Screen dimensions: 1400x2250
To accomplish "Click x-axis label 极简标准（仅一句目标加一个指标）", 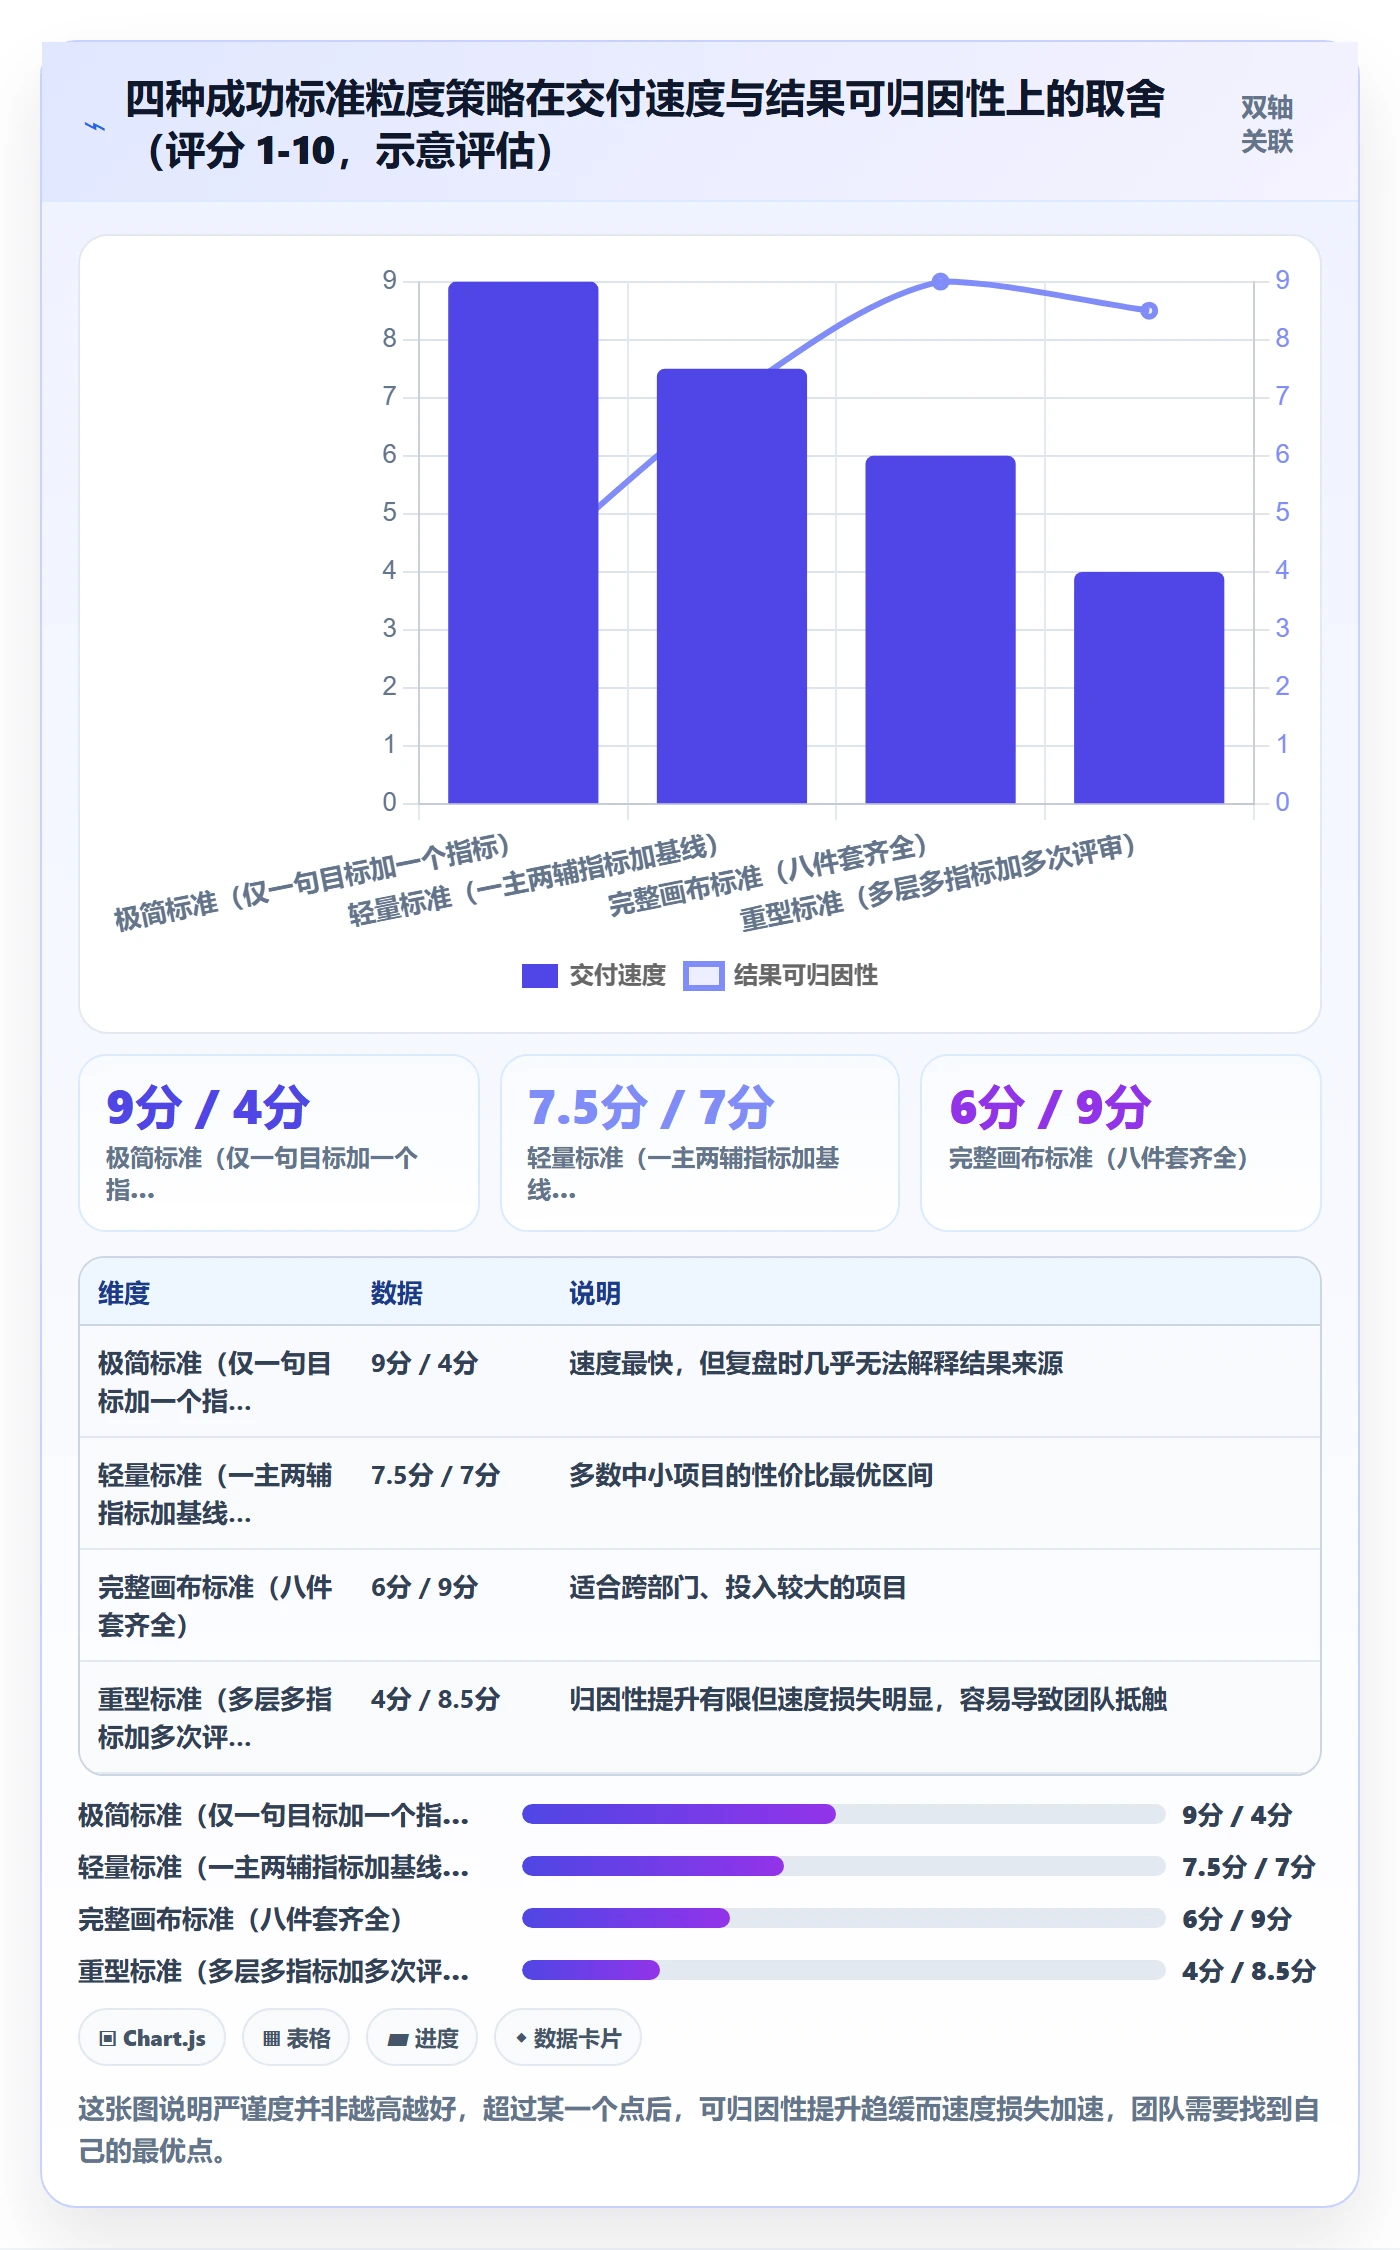I will (313, 882).
